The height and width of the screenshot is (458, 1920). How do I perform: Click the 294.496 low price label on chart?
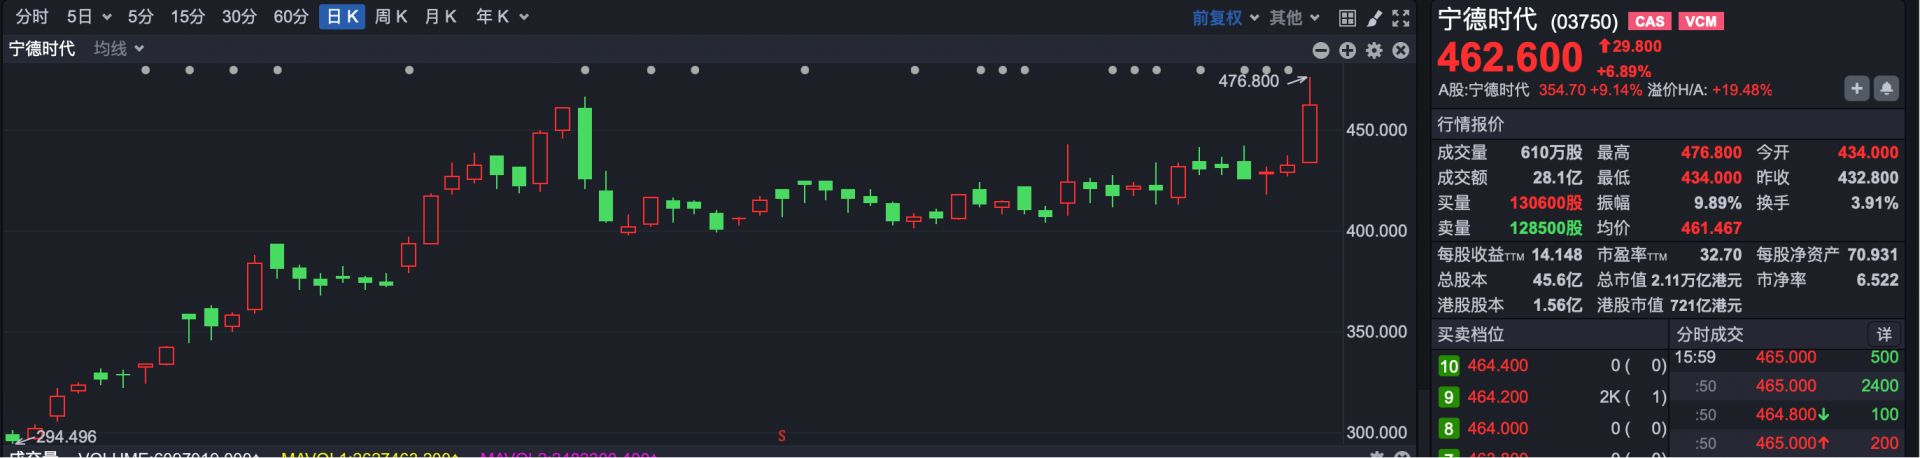(66, 437)
